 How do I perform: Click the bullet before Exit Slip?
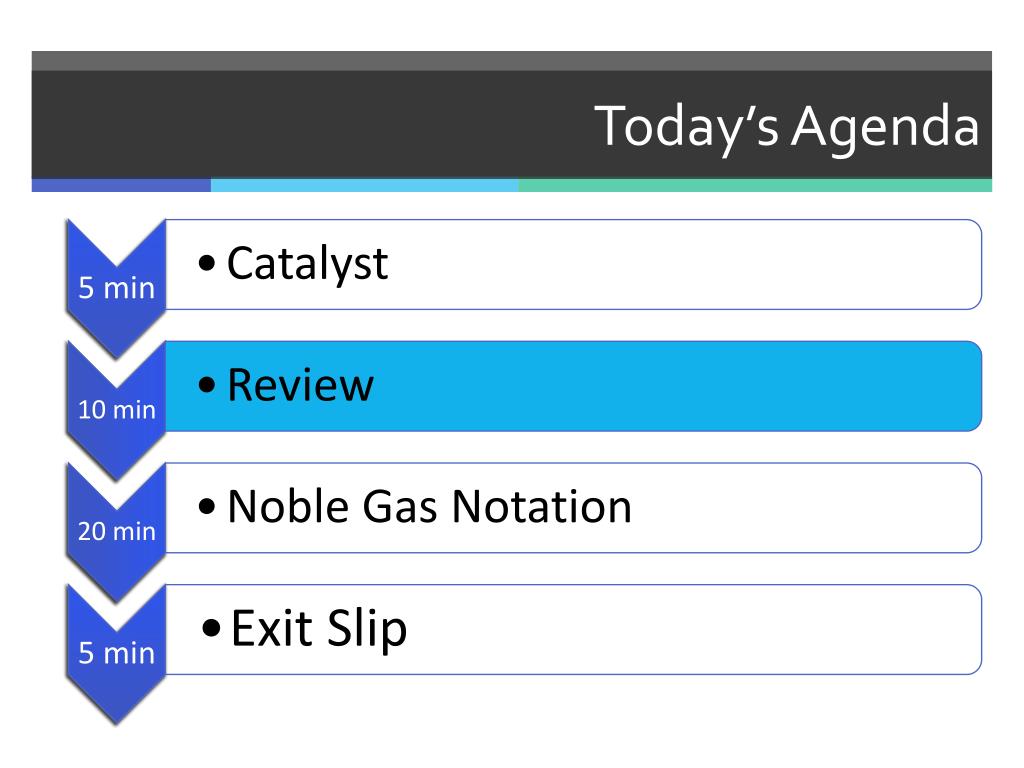tap(211, 628)
